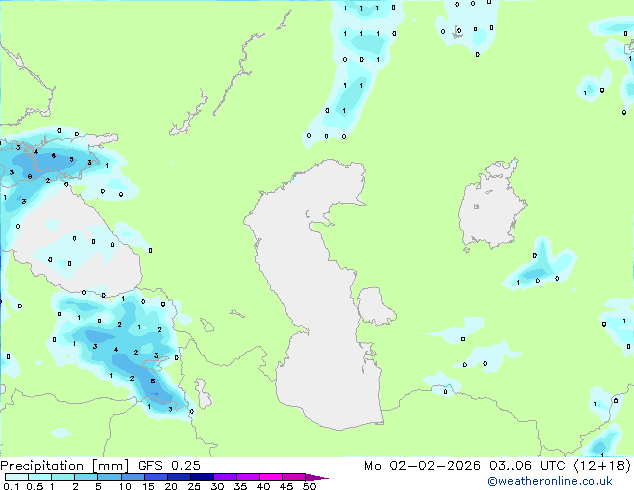Click the 15–20 mm legend swatch

pyautogui.click(x=156, y=477)
